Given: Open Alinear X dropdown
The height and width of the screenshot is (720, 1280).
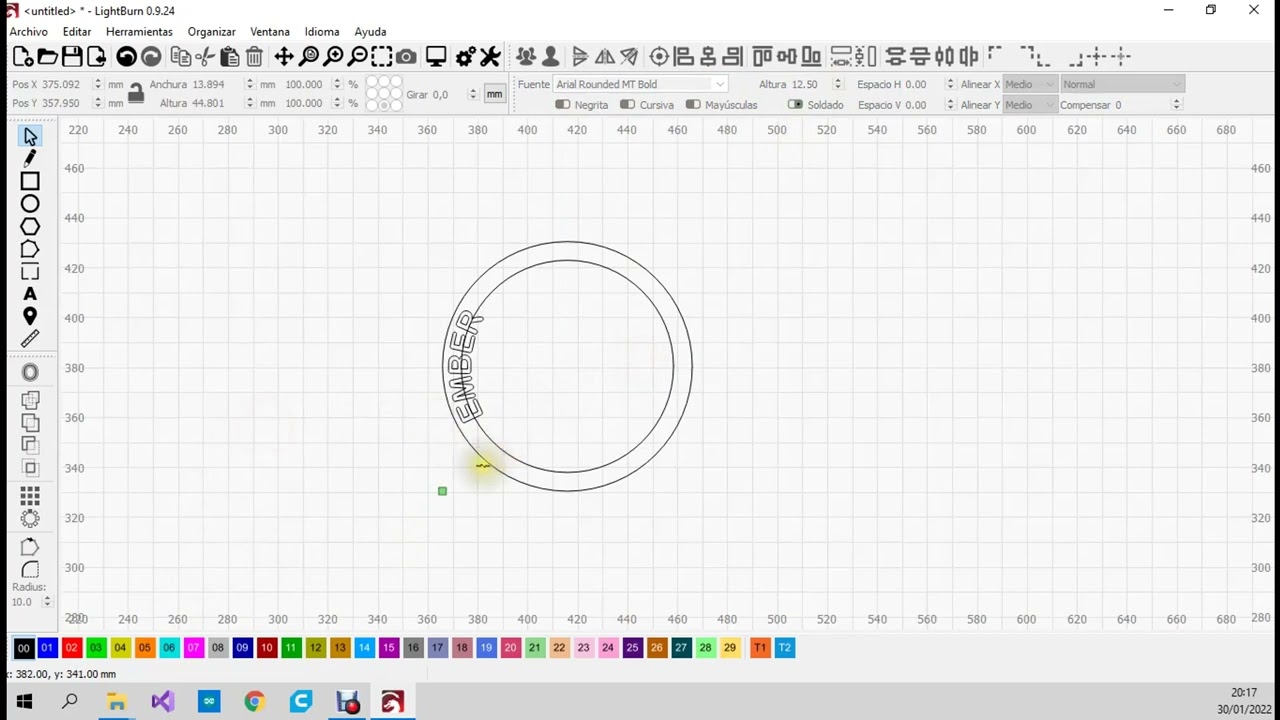Looking at the screenshot, I should tap(1029, 84).
